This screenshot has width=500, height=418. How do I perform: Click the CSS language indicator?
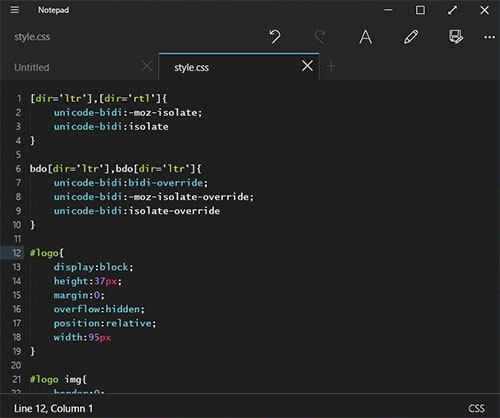[x=476, y=408]
